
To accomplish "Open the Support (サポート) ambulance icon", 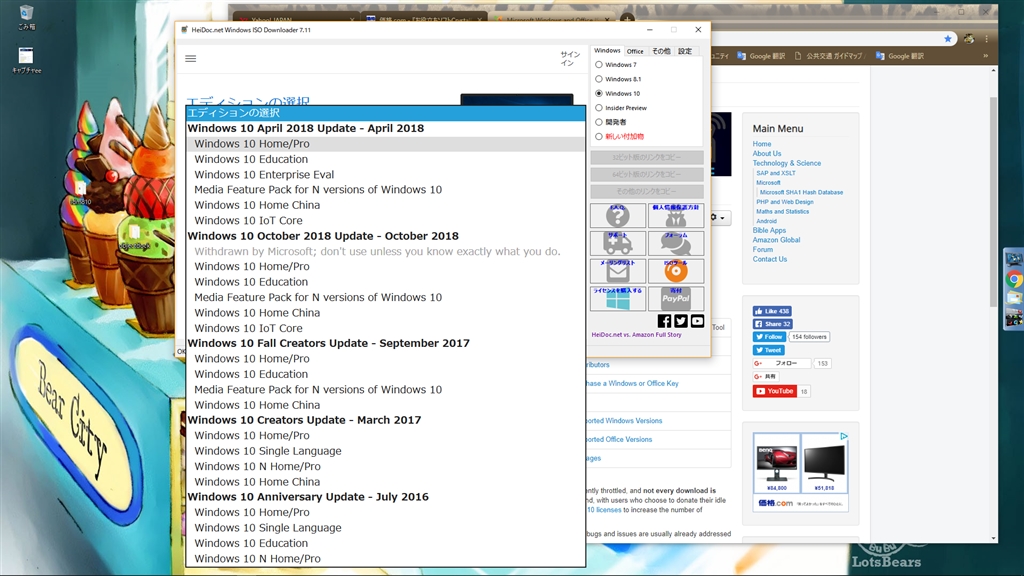I will 618,243.
